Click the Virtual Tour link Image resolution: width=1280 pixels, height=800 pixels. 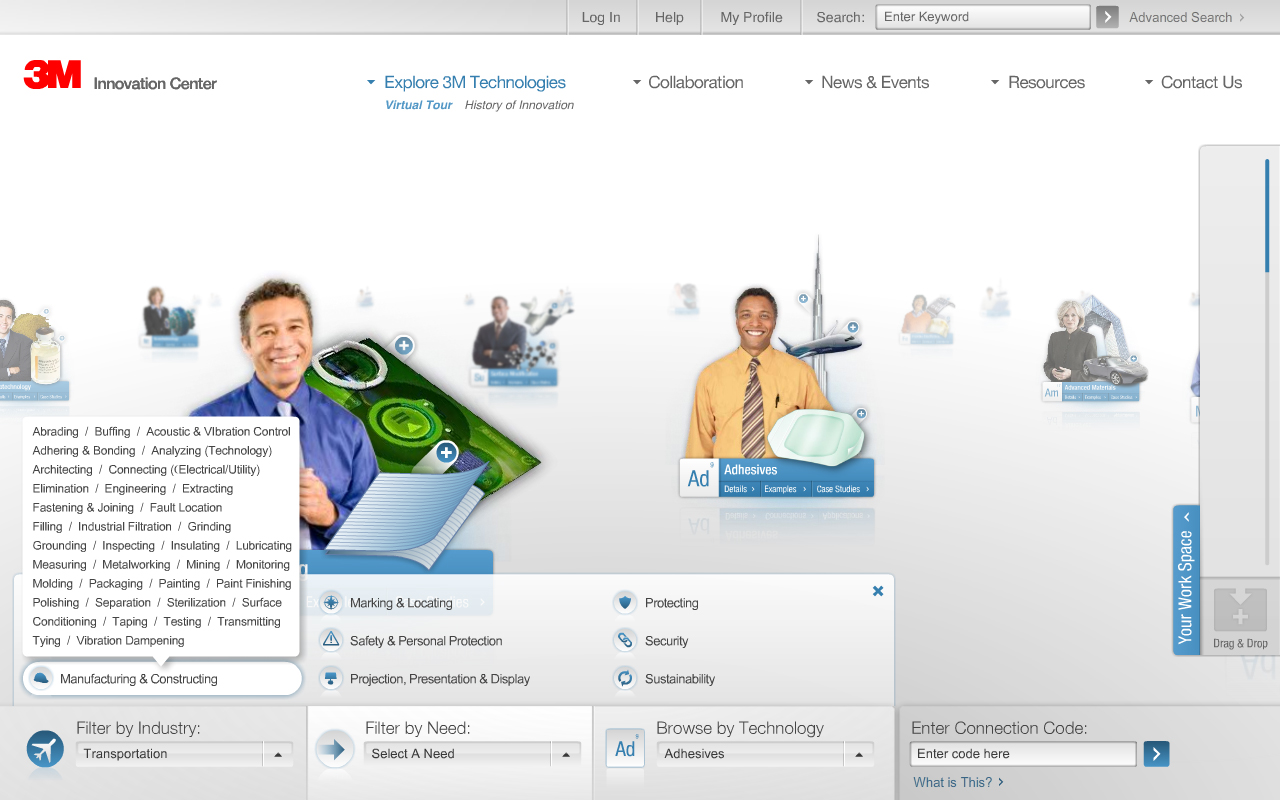tap(418, 105)
